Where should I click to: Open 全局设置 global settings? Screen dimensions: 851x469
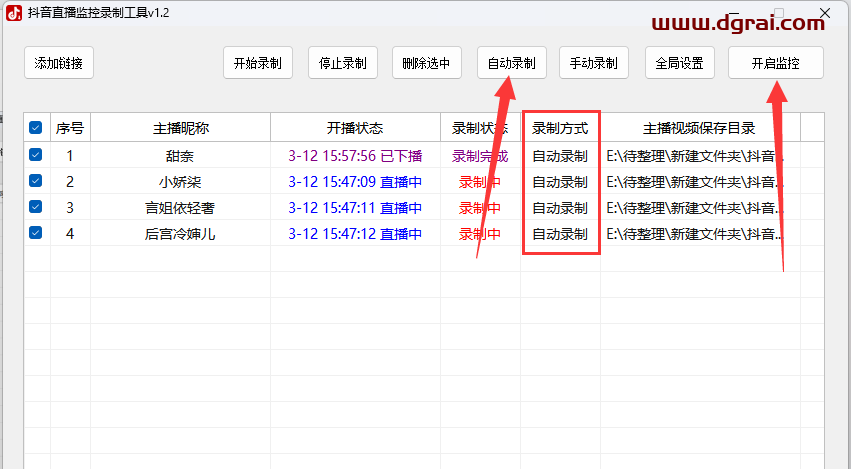click(679, 63)
